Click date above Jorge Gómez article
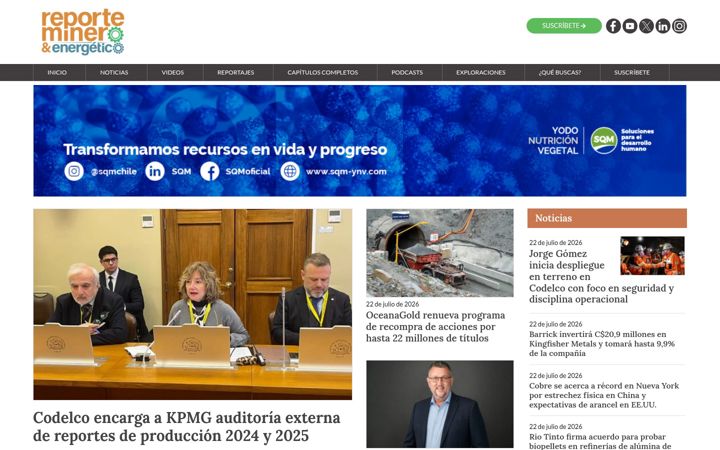Image resolution: width=720 pixels, height=450 pixels. pos(556,242)
